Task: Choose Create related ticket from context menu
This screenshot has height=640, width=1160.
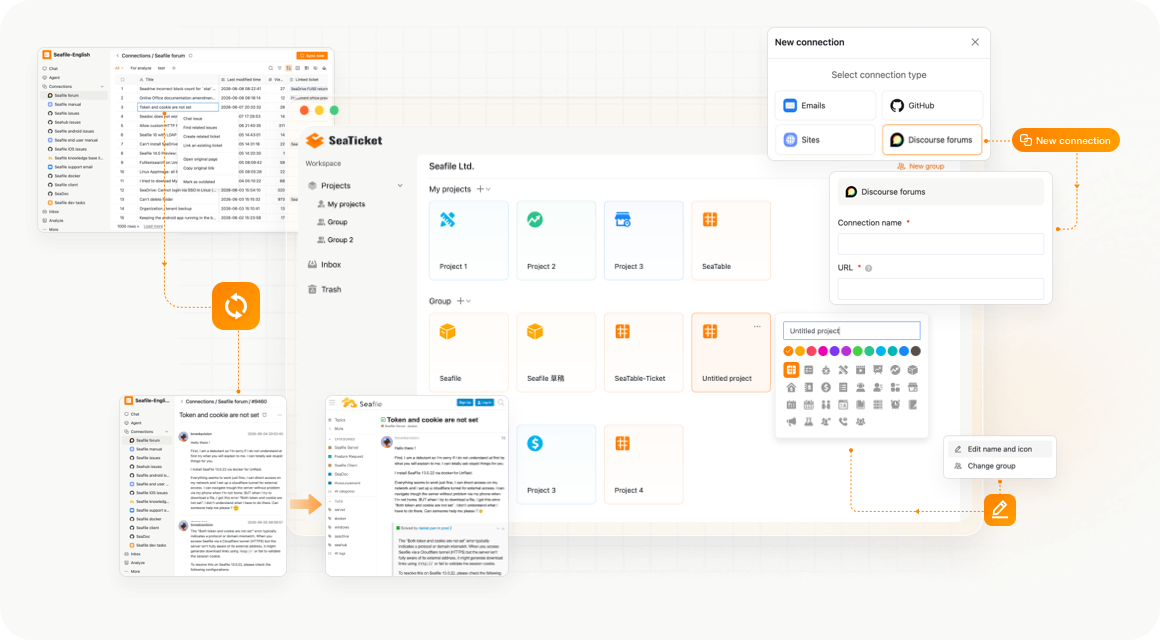Action: pos(201,136)
